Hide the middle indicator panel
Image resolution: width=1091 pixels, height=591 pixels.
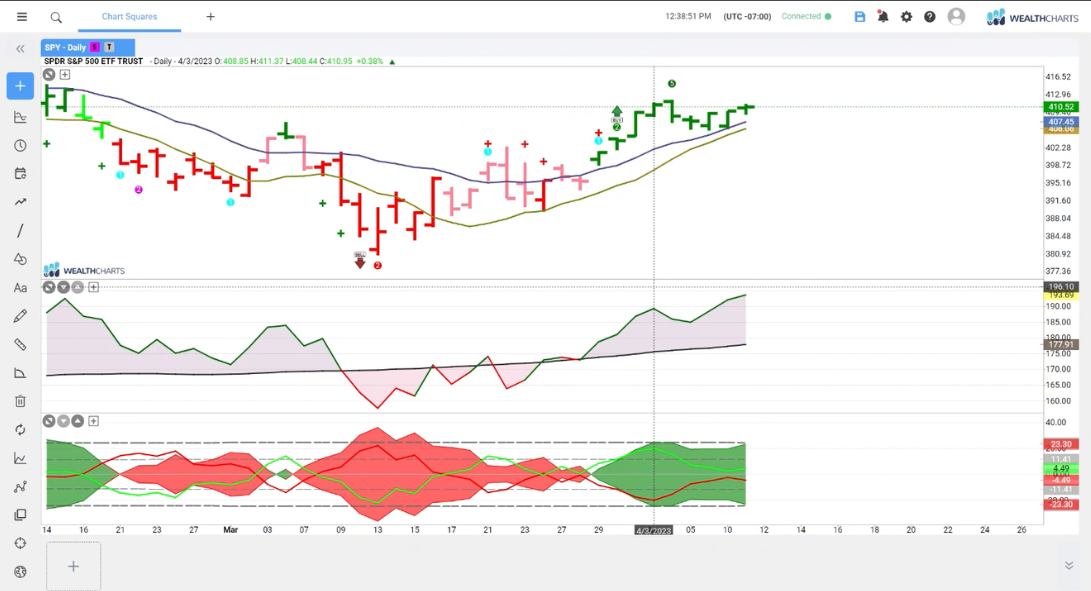tap(49, 287)
